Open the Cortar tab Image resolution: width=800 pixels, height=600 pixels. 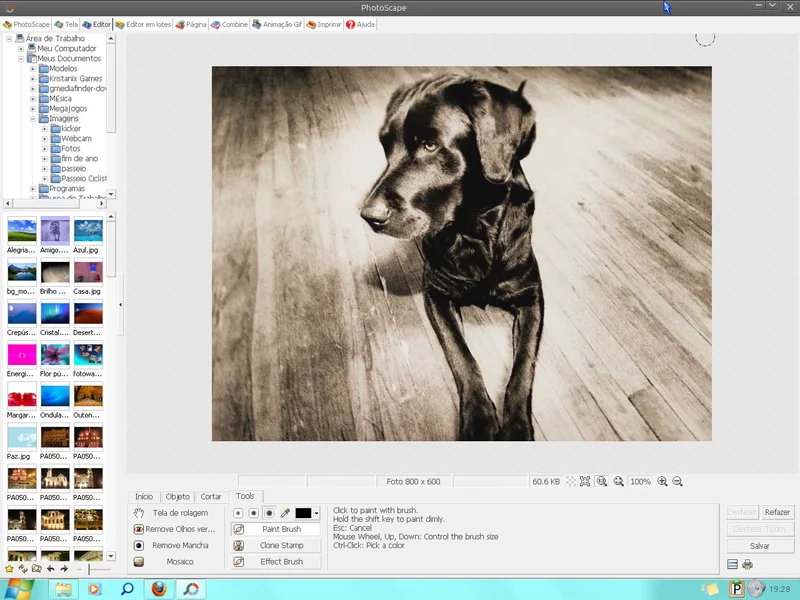coord(211,496)
